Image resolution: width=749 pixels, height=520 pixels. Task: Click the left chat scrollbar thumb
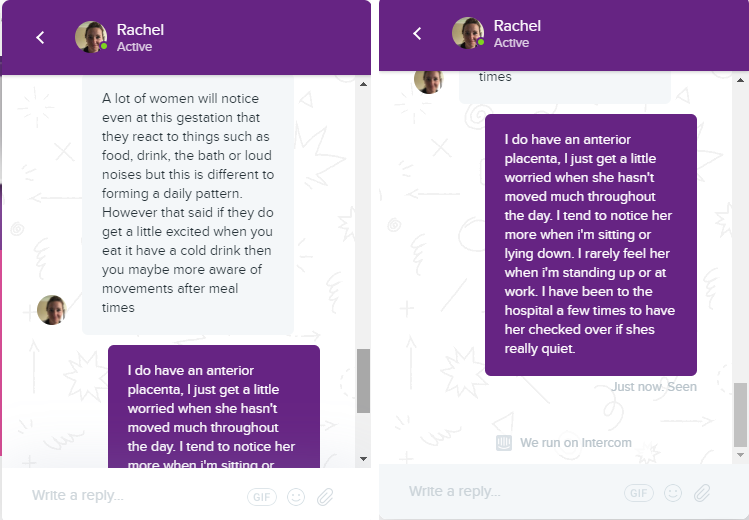(364, 380)
